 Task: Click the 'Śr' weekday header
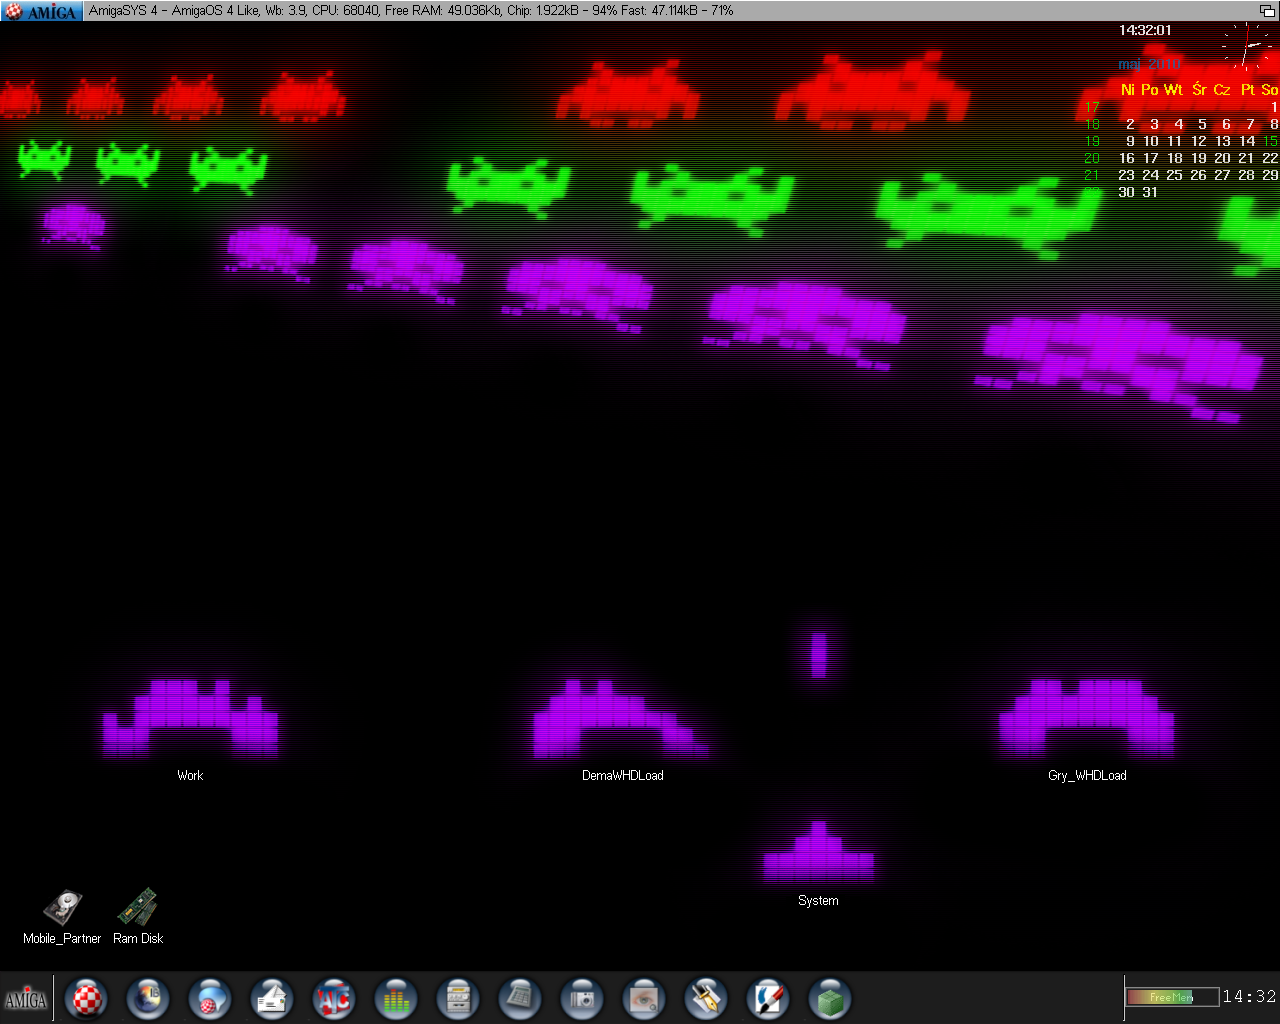(x=1199, y=90)
